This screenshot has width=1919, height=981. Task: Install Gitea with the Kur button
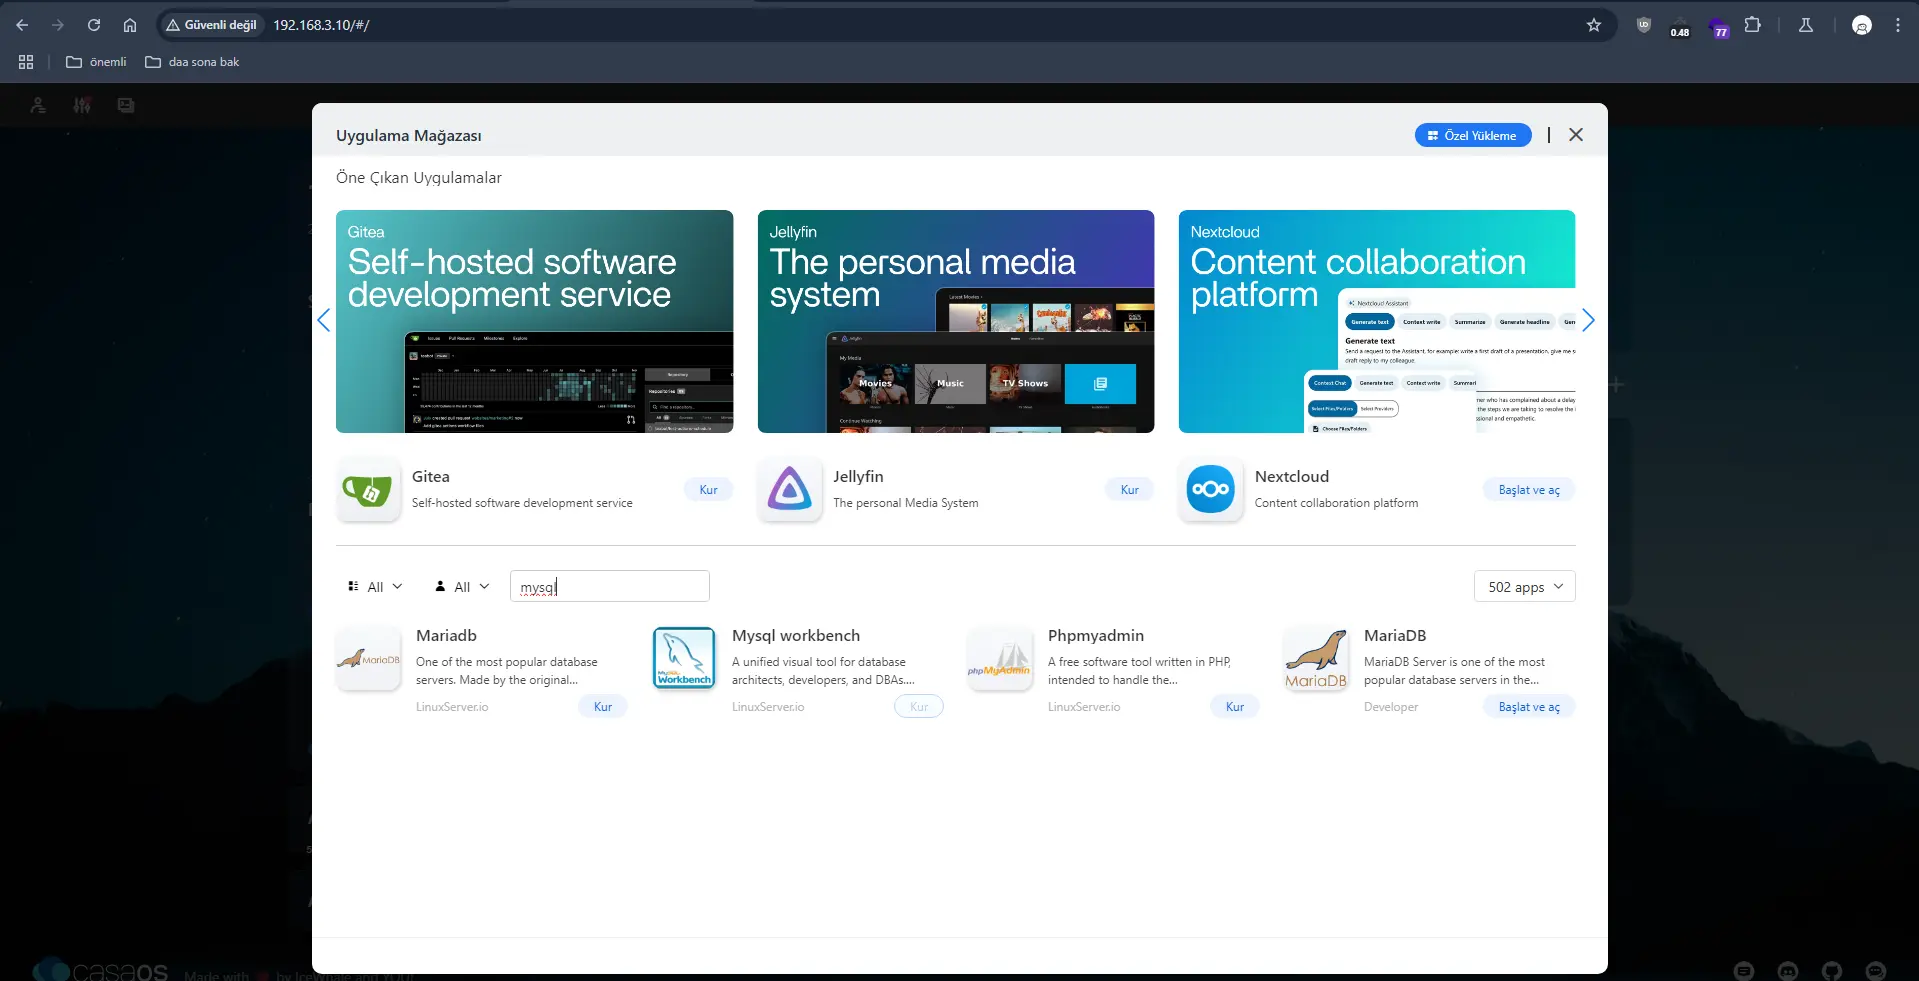709,490
